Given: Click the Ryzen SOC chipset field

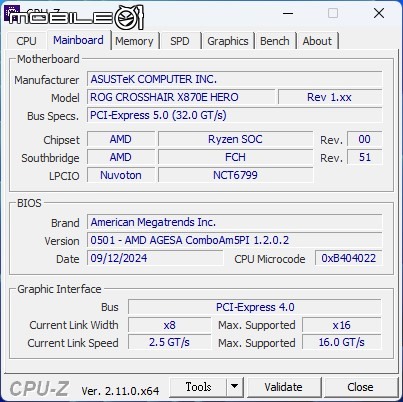Looking at the screenshot, I should (235, 139).
